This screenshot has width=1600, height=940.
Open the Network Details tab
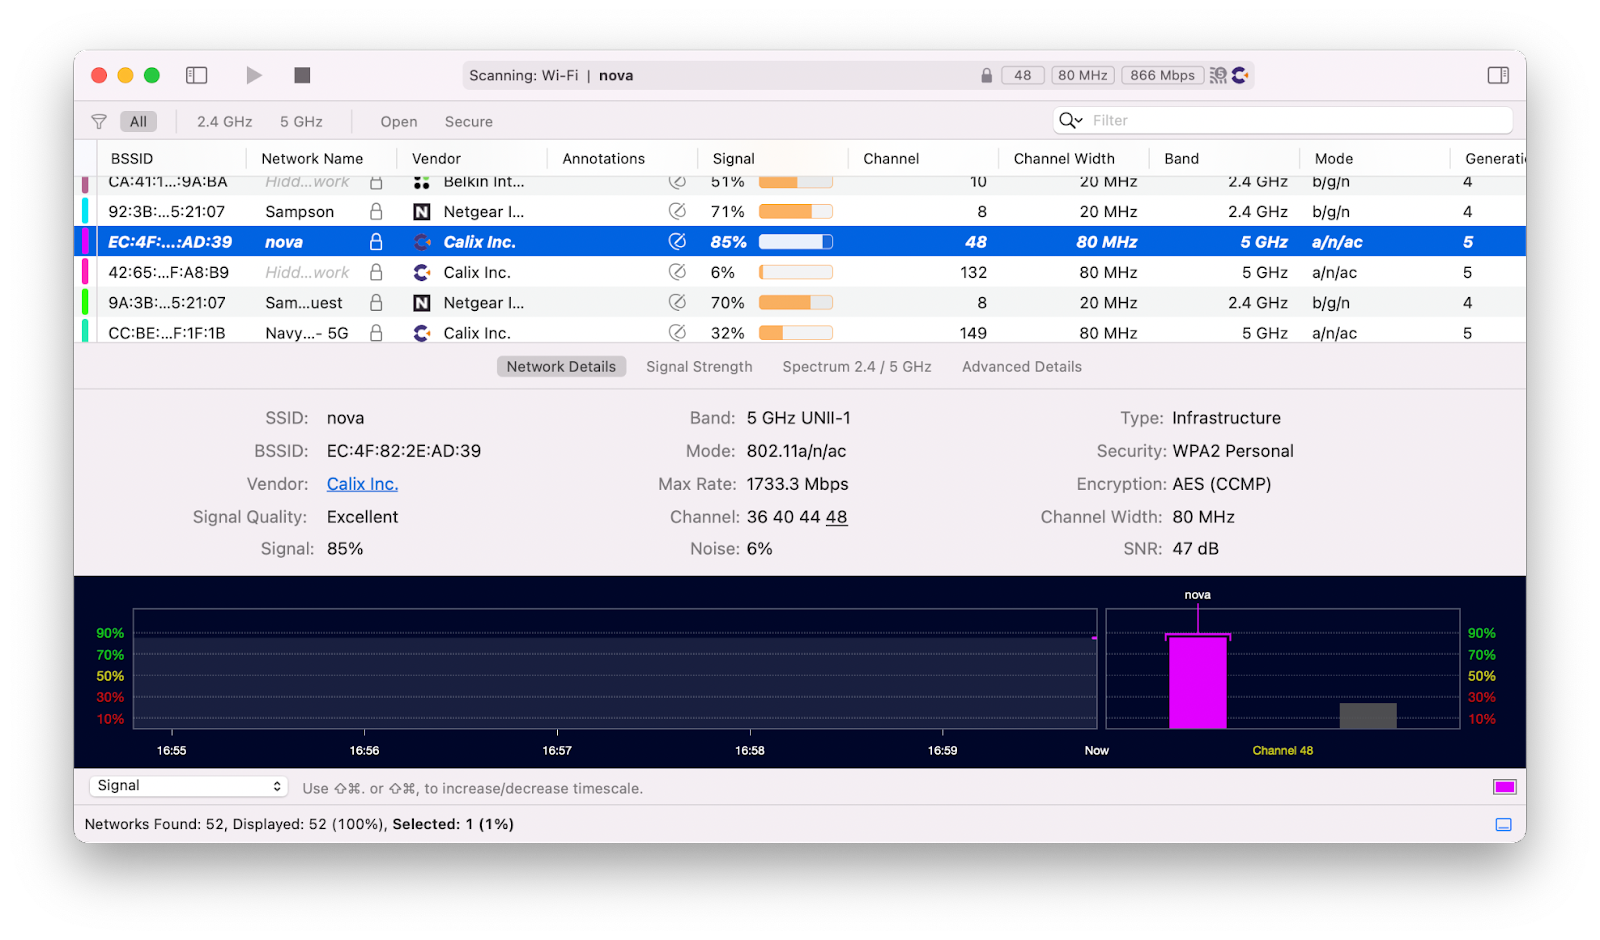[561, 367]
